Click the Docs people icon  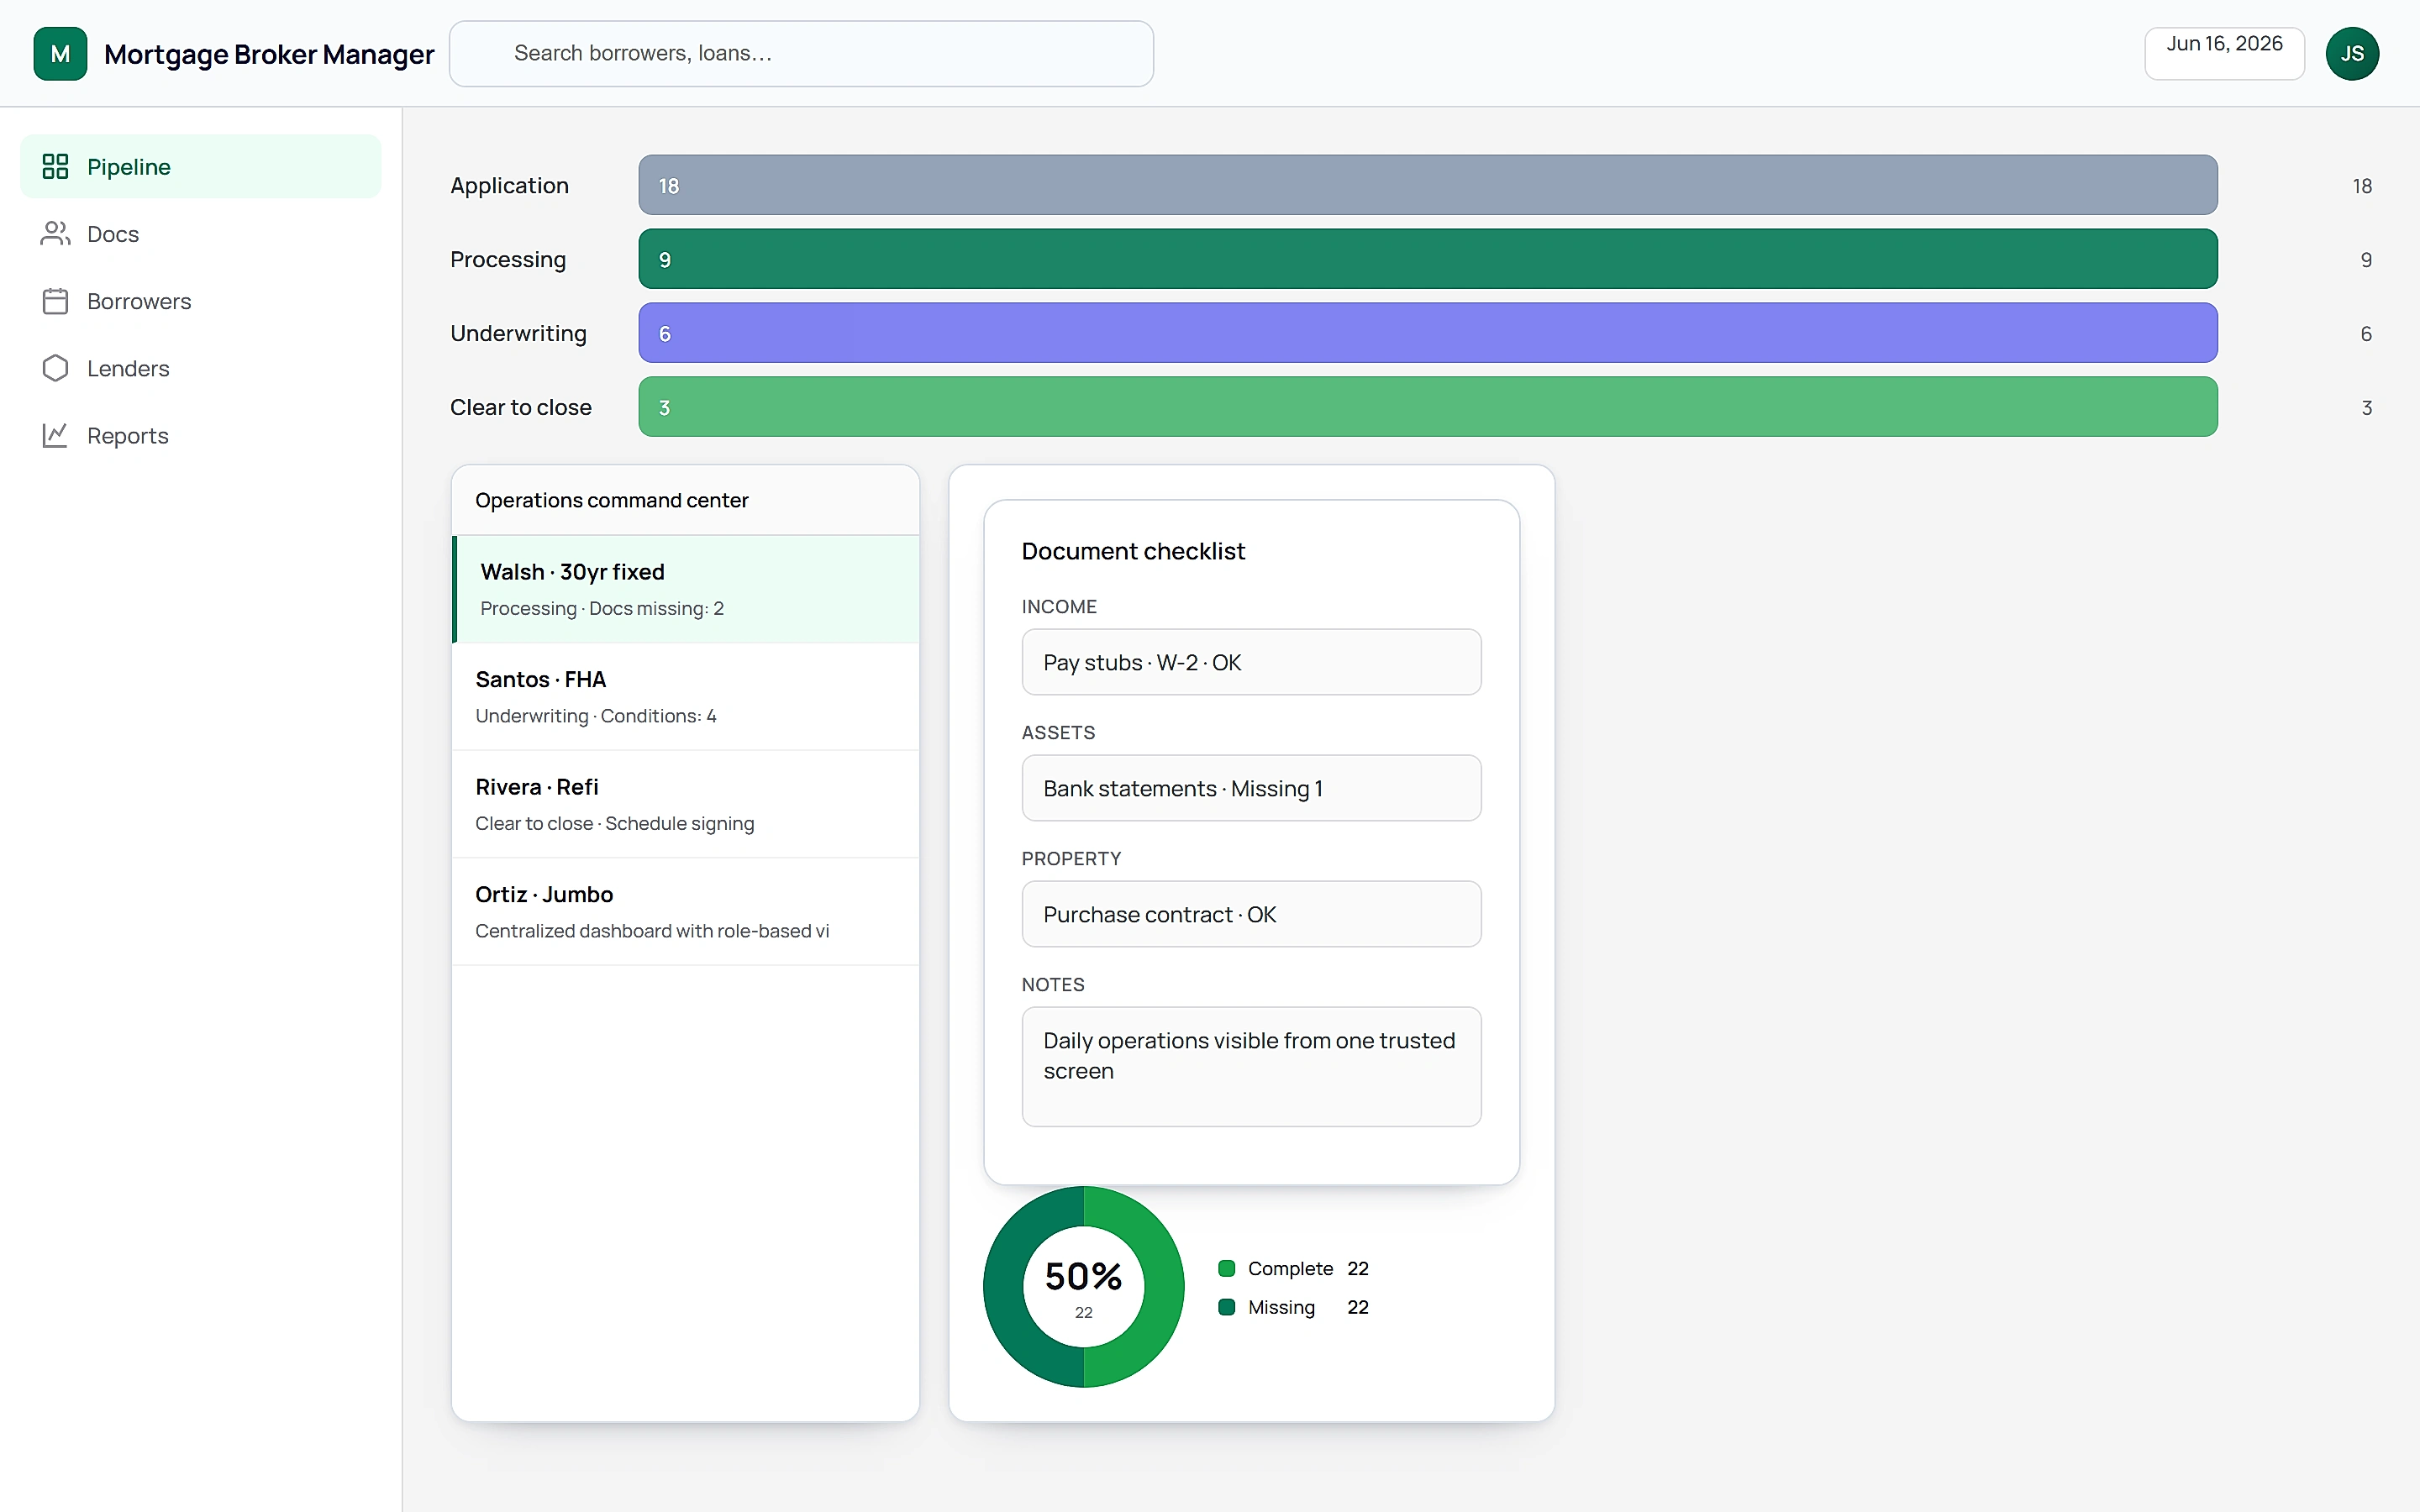coord(55,233)
